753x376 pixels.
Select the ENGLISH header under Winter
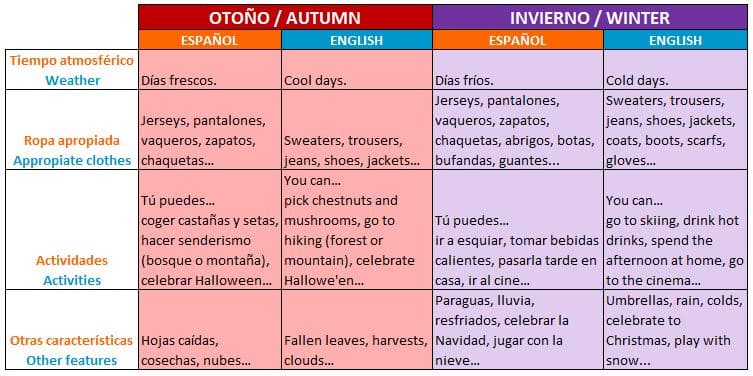676,40
